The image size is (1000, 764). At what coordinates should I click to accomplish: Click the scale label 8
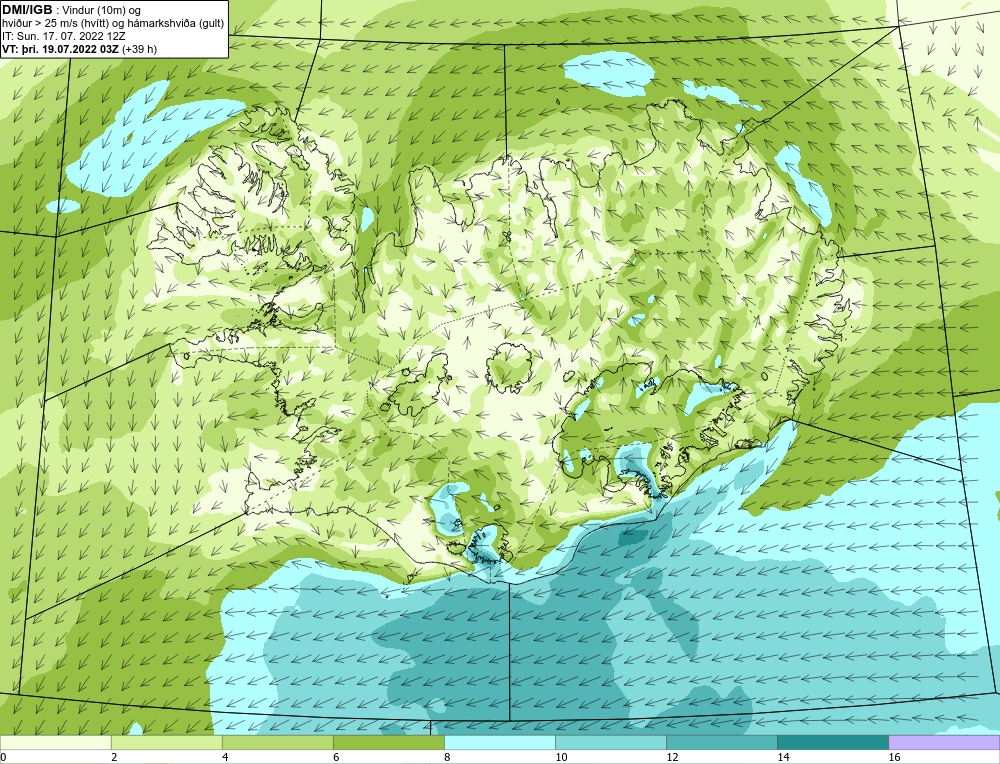pos(447,757)
